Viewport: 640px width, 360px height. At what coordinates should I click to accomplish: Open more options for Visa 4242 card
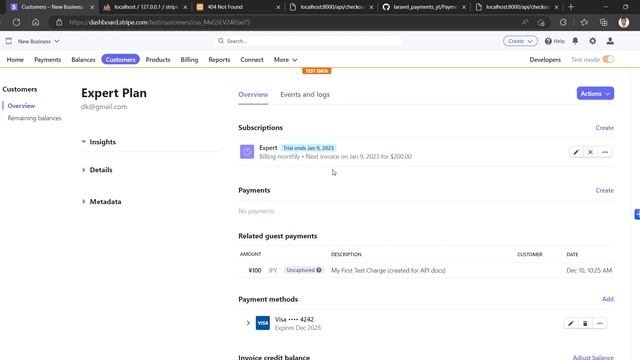coord(600,323)
